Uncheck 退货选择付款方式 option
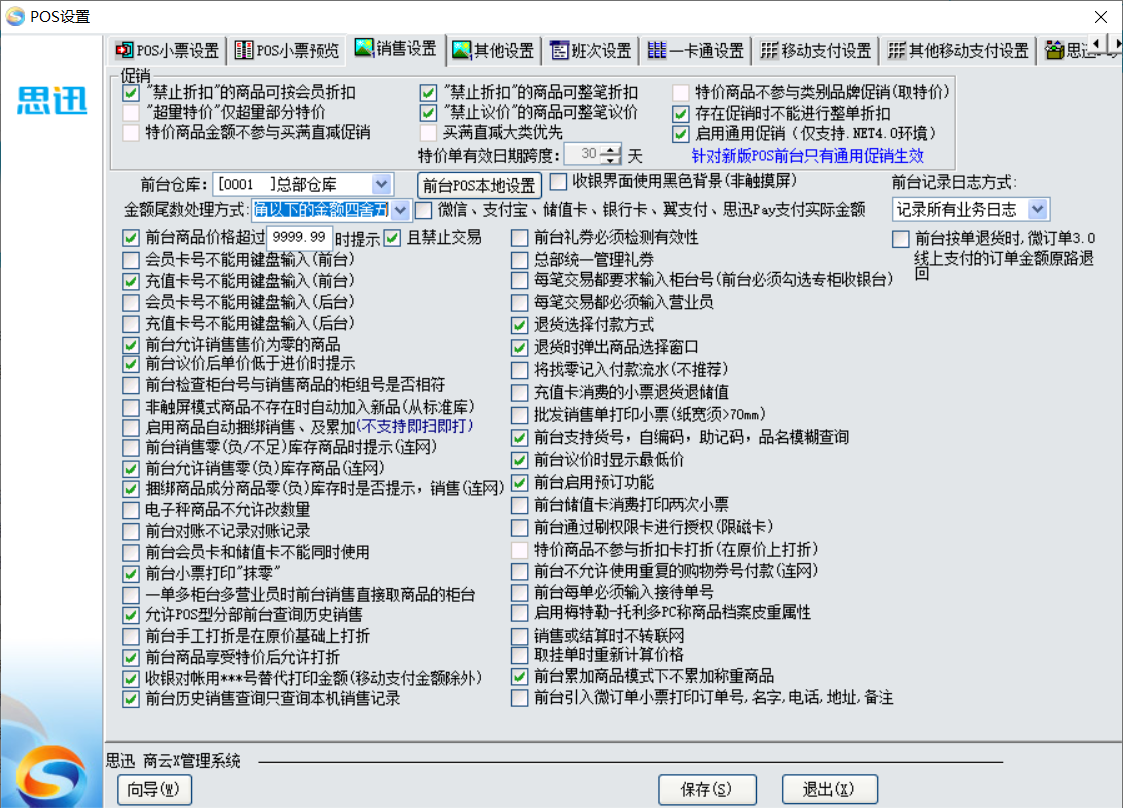1123x808 pixels. coord(519,325)
